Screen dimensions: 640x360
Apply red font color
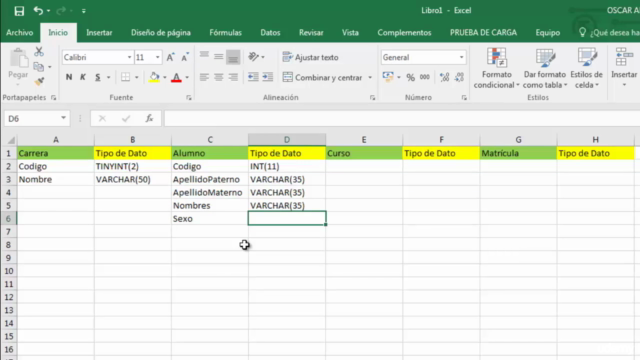176,77
